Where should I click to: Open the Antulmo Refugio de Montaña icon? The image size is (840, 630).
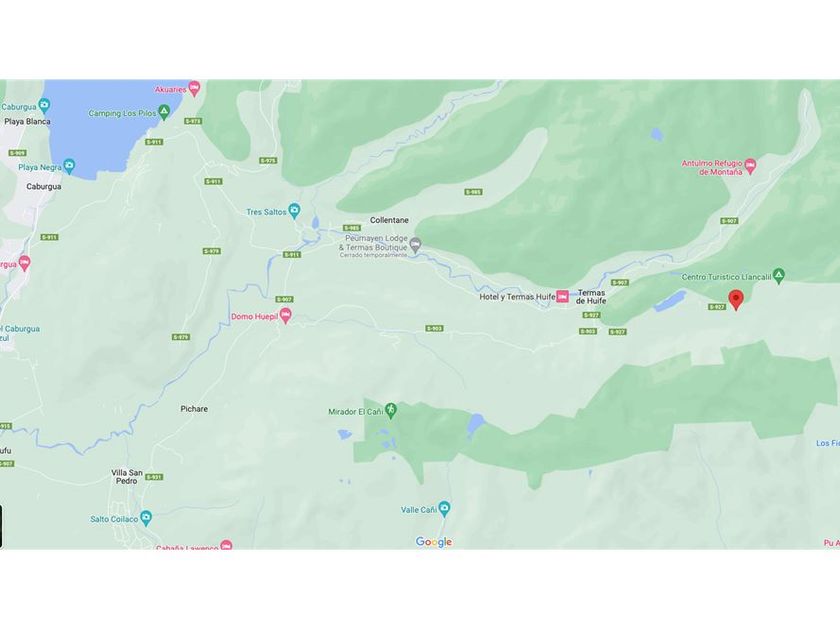[x=750, y=166]
